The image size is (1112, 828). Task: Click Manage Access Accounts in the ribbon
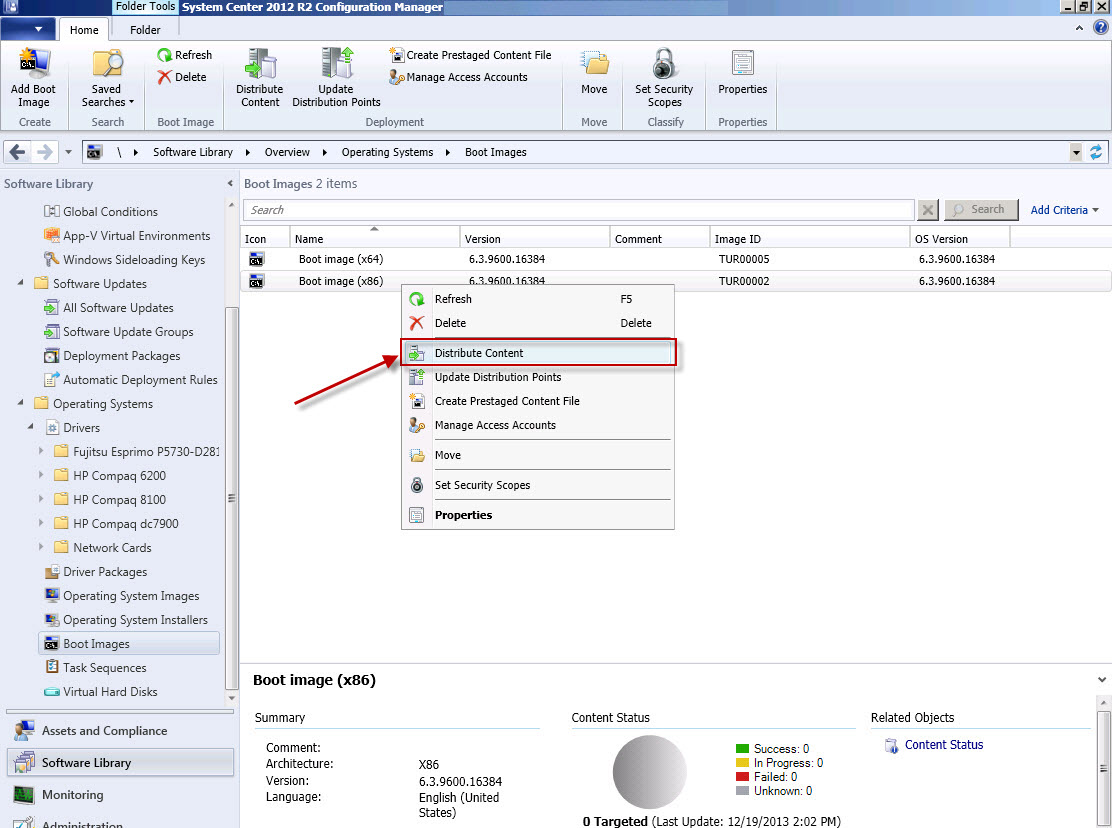458,77
